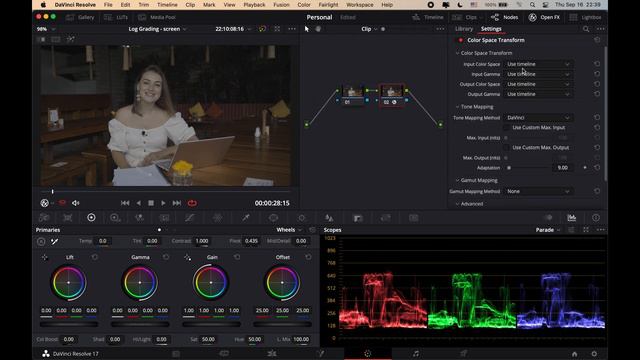Open the LUTs browser
640x360 pixels.
(x=116, y=17)
